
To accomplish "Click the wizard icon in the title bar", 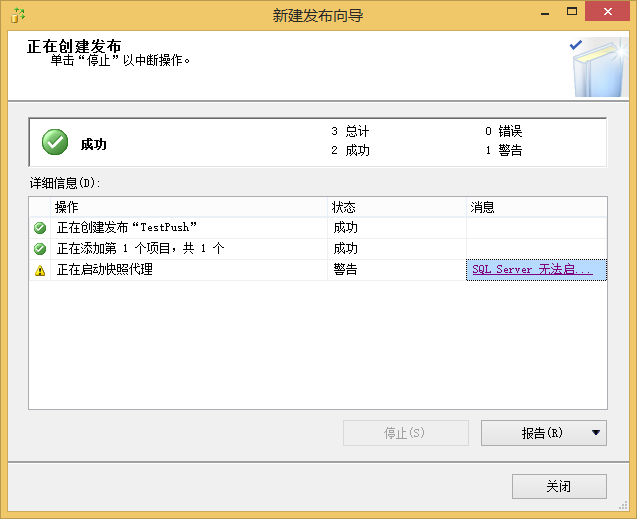I will 17,15.
